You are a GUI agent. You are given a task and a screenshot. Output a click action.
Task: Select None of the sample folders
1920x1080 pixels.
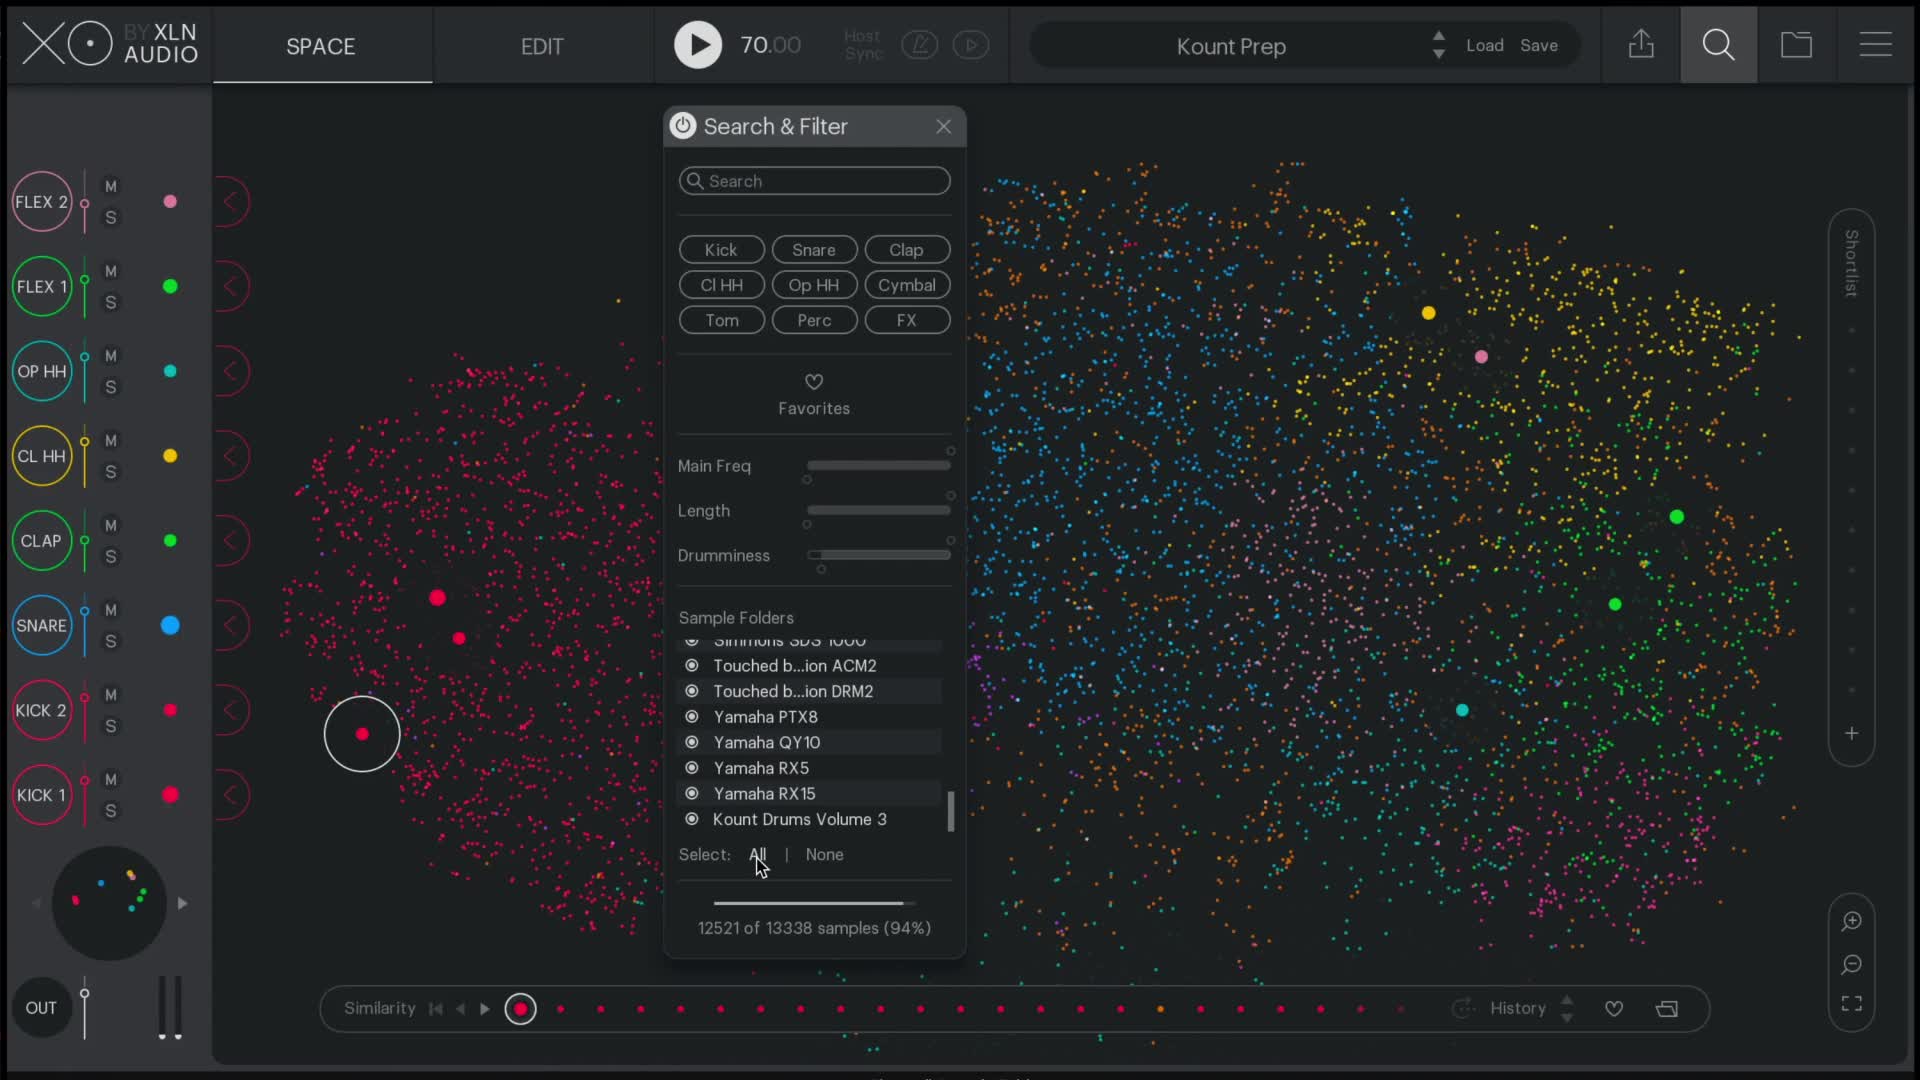click(x=824, y=854)
